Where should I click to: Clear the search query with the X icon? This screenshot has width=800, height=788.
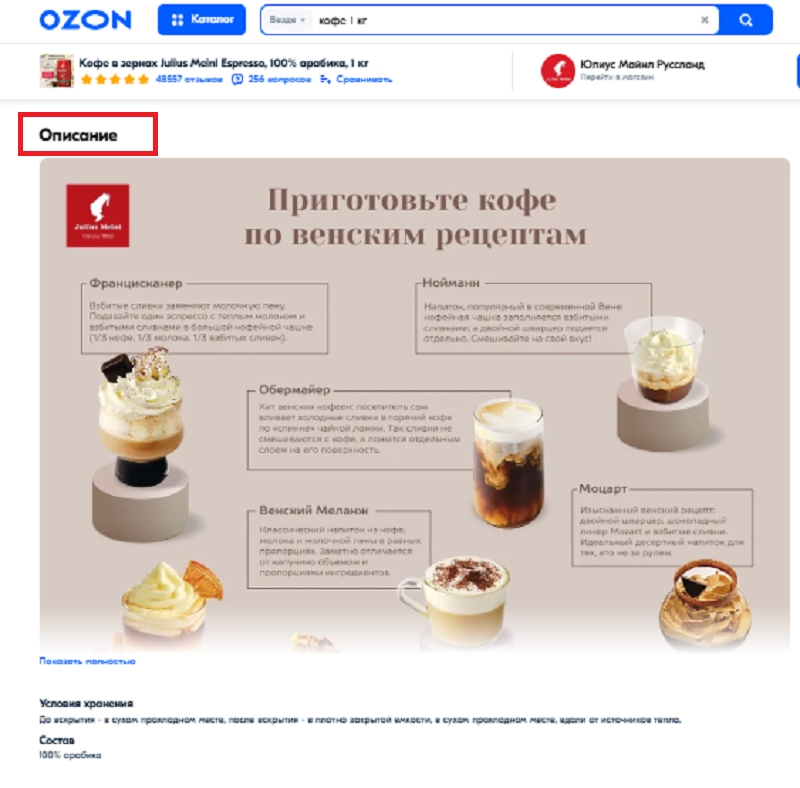click(705, 20)
